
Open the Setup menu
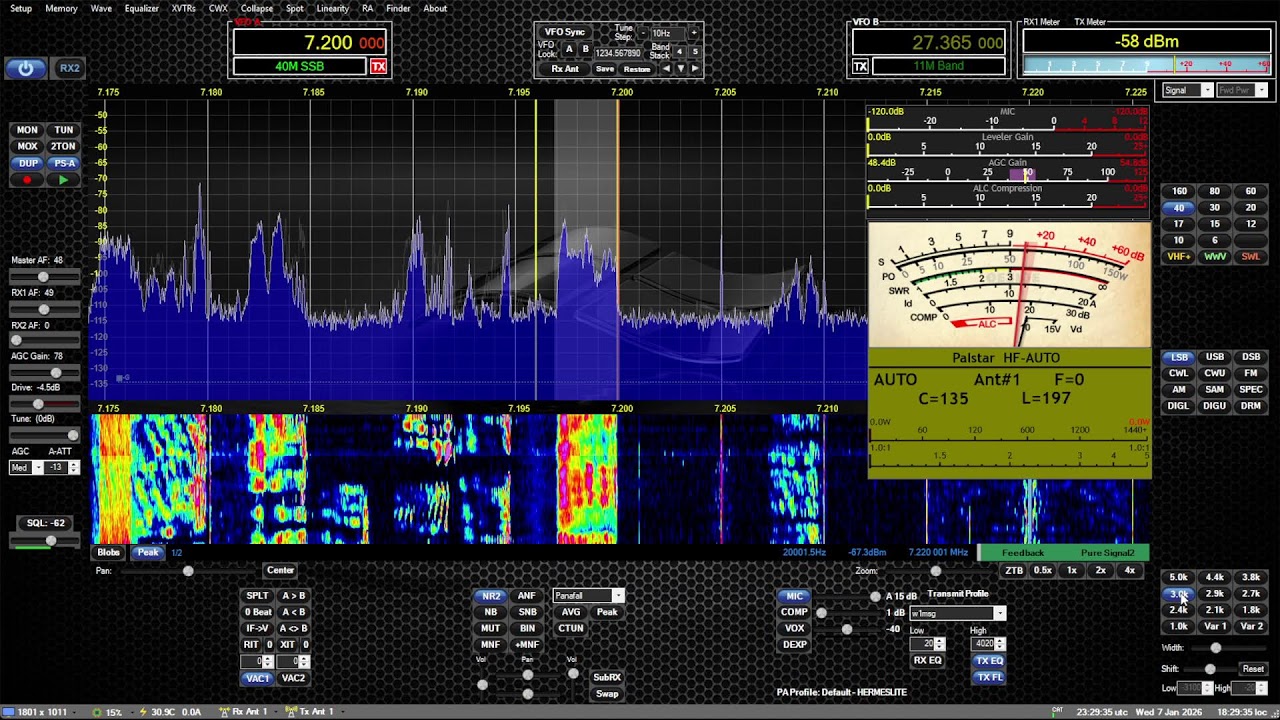tap(21, 8)
